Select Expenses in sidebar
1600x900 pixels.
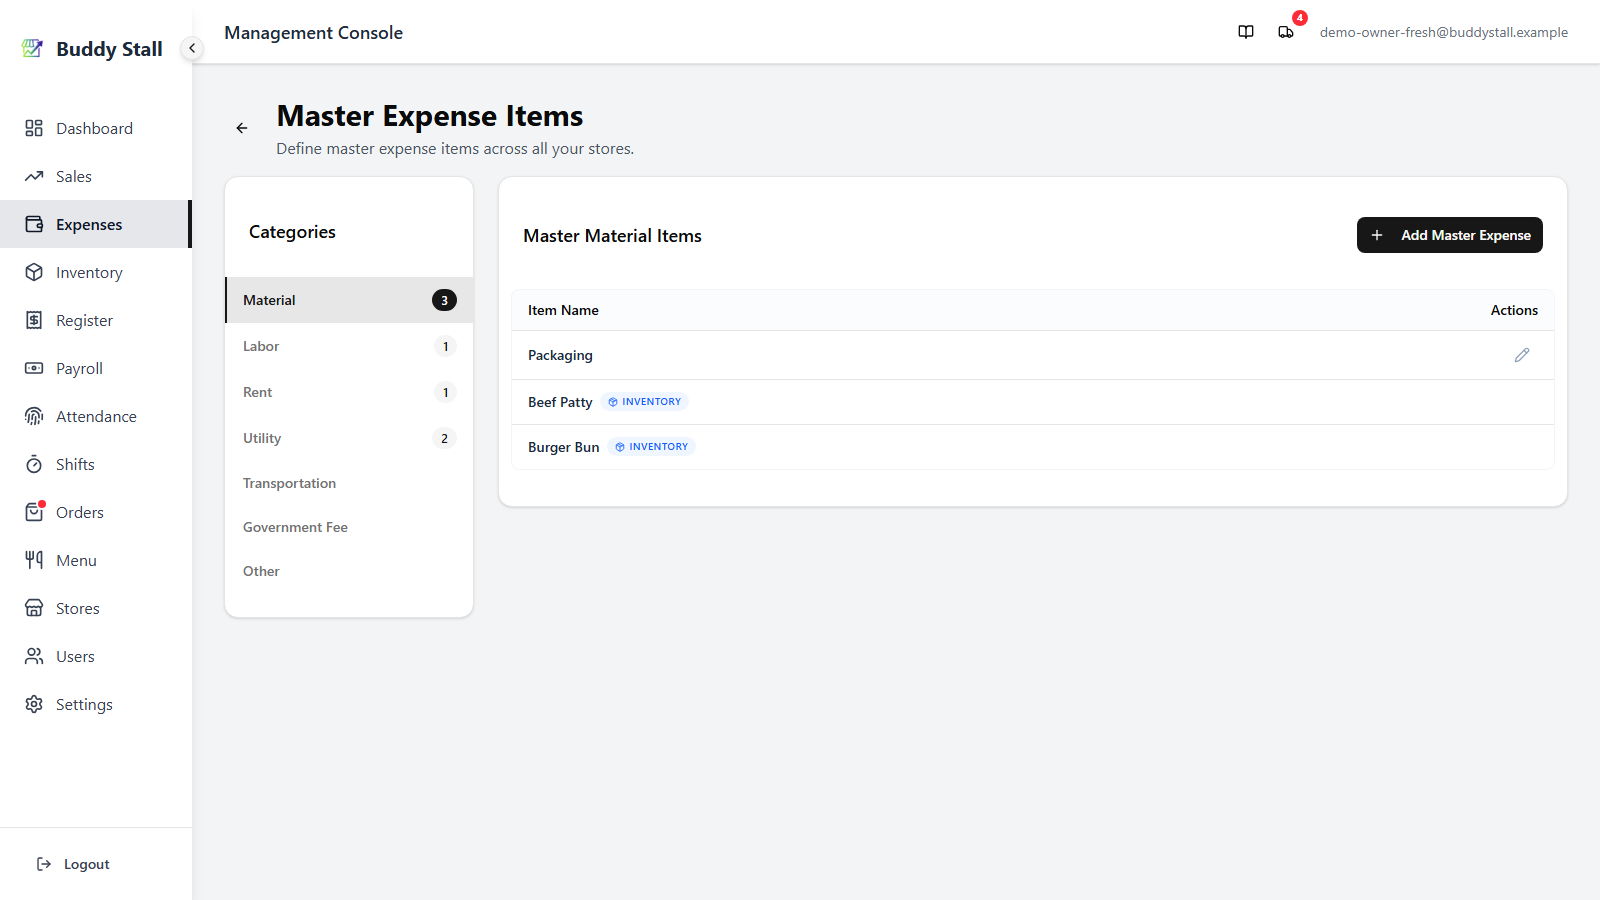[89, 225]
